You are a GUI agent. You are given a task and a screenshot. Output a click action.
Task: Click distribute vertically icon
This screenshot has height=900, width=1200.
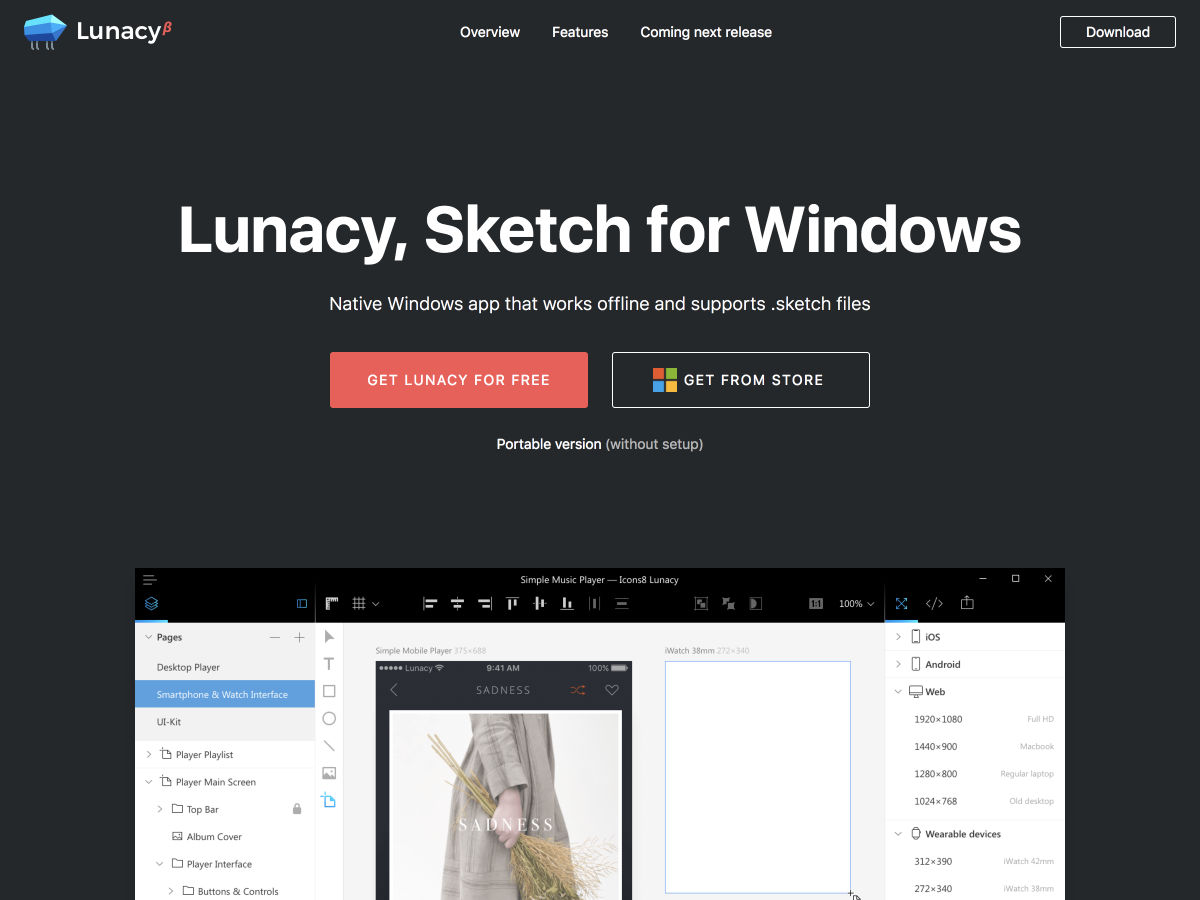pyautogui.click(x=621, y=603)
